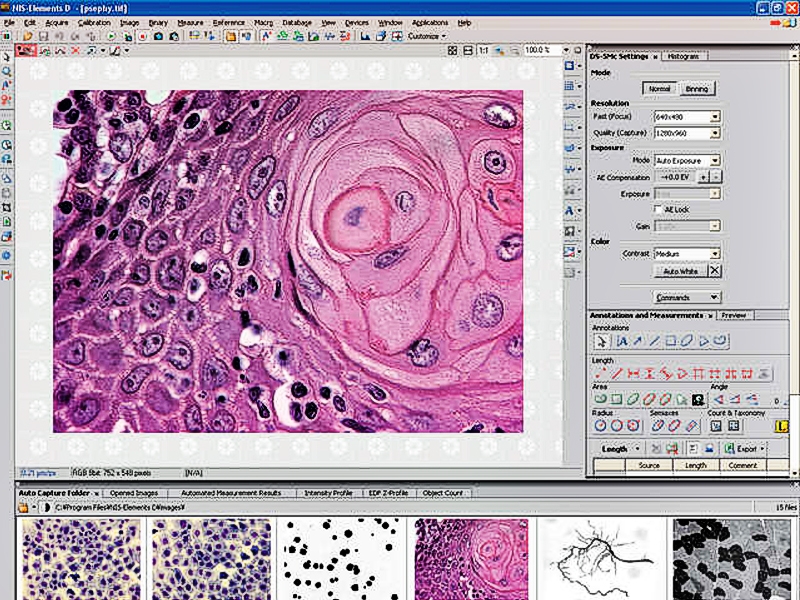800x600 pixels.
Task: Open the Contrast dropdown
Action: 715,254
